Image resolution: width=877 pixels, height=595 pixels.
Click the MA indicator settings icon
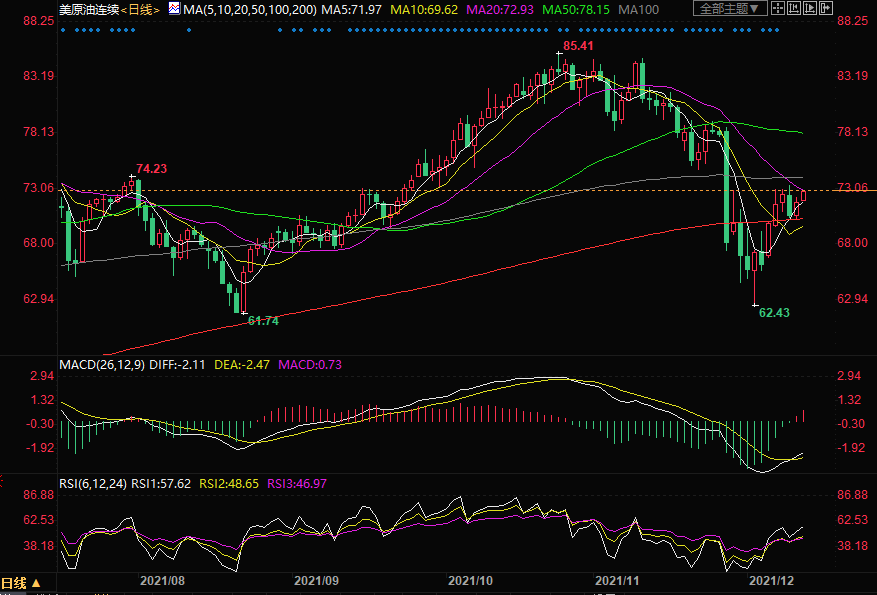pos(174,9)
